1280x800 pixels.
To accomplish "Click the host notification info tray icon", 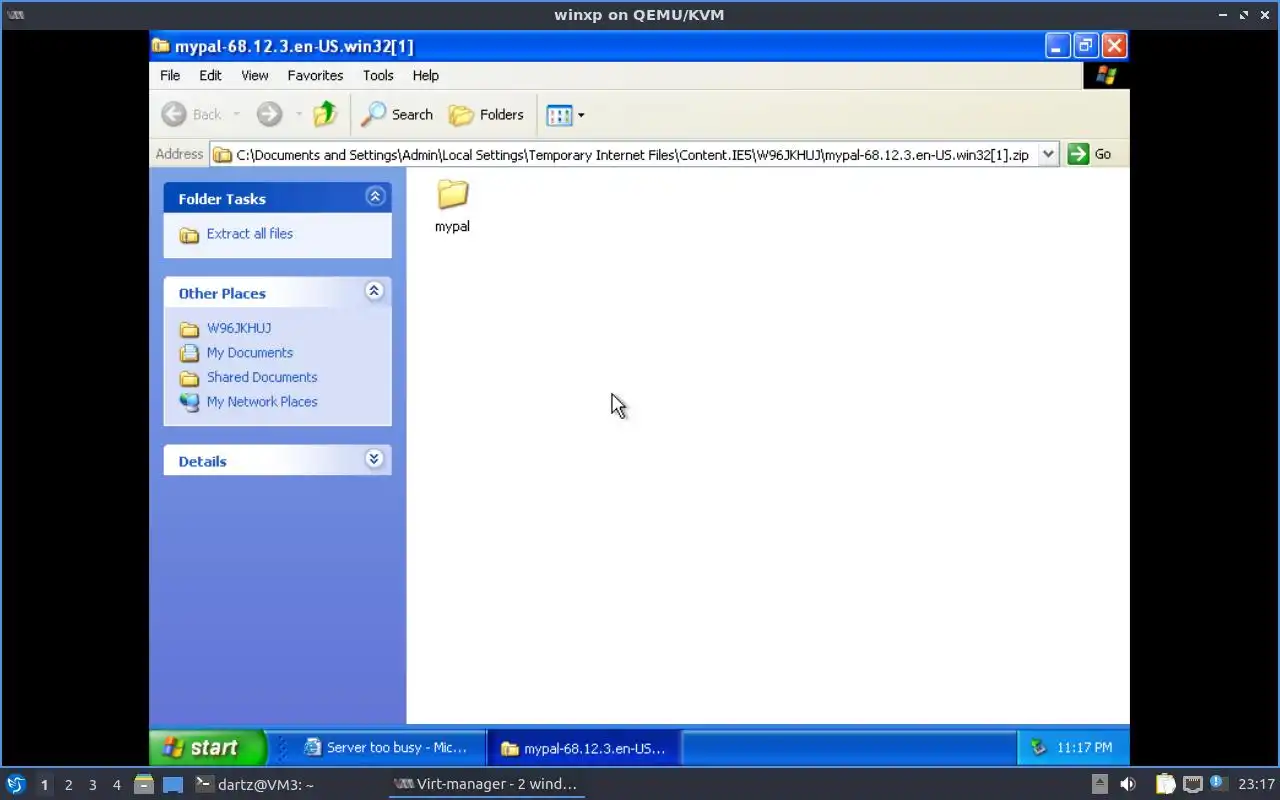I will [1217, 783].
